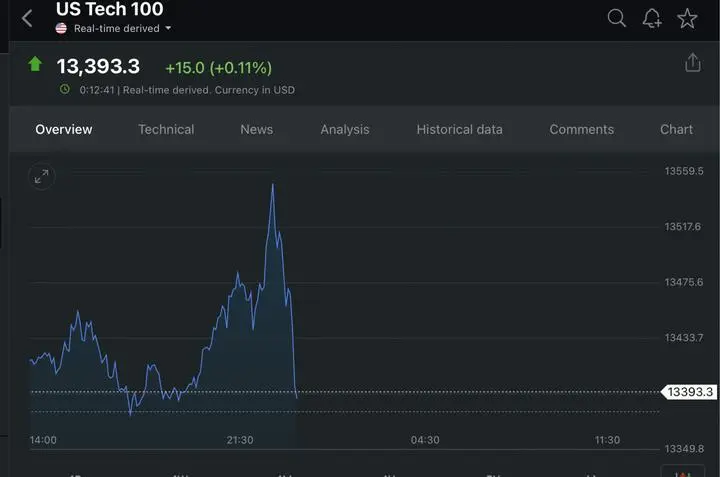This screenshot has height=477, width=720.
Task: Create an alert with the bell plus icon
Action: [652, 18]
